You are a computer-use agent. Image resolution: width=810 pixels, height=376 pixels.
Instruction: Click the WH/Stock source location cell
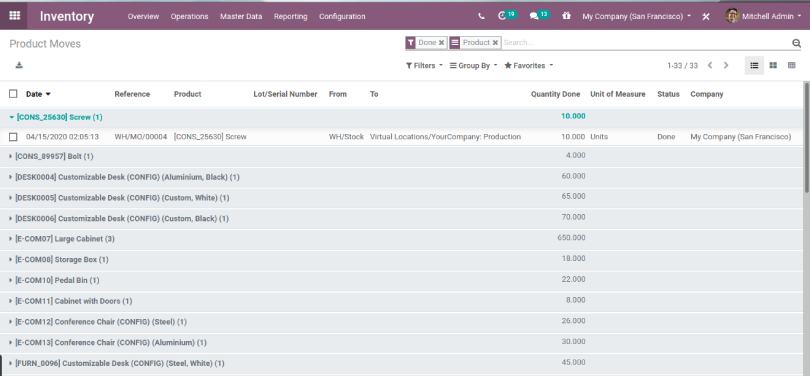click(x=346, y=137)
